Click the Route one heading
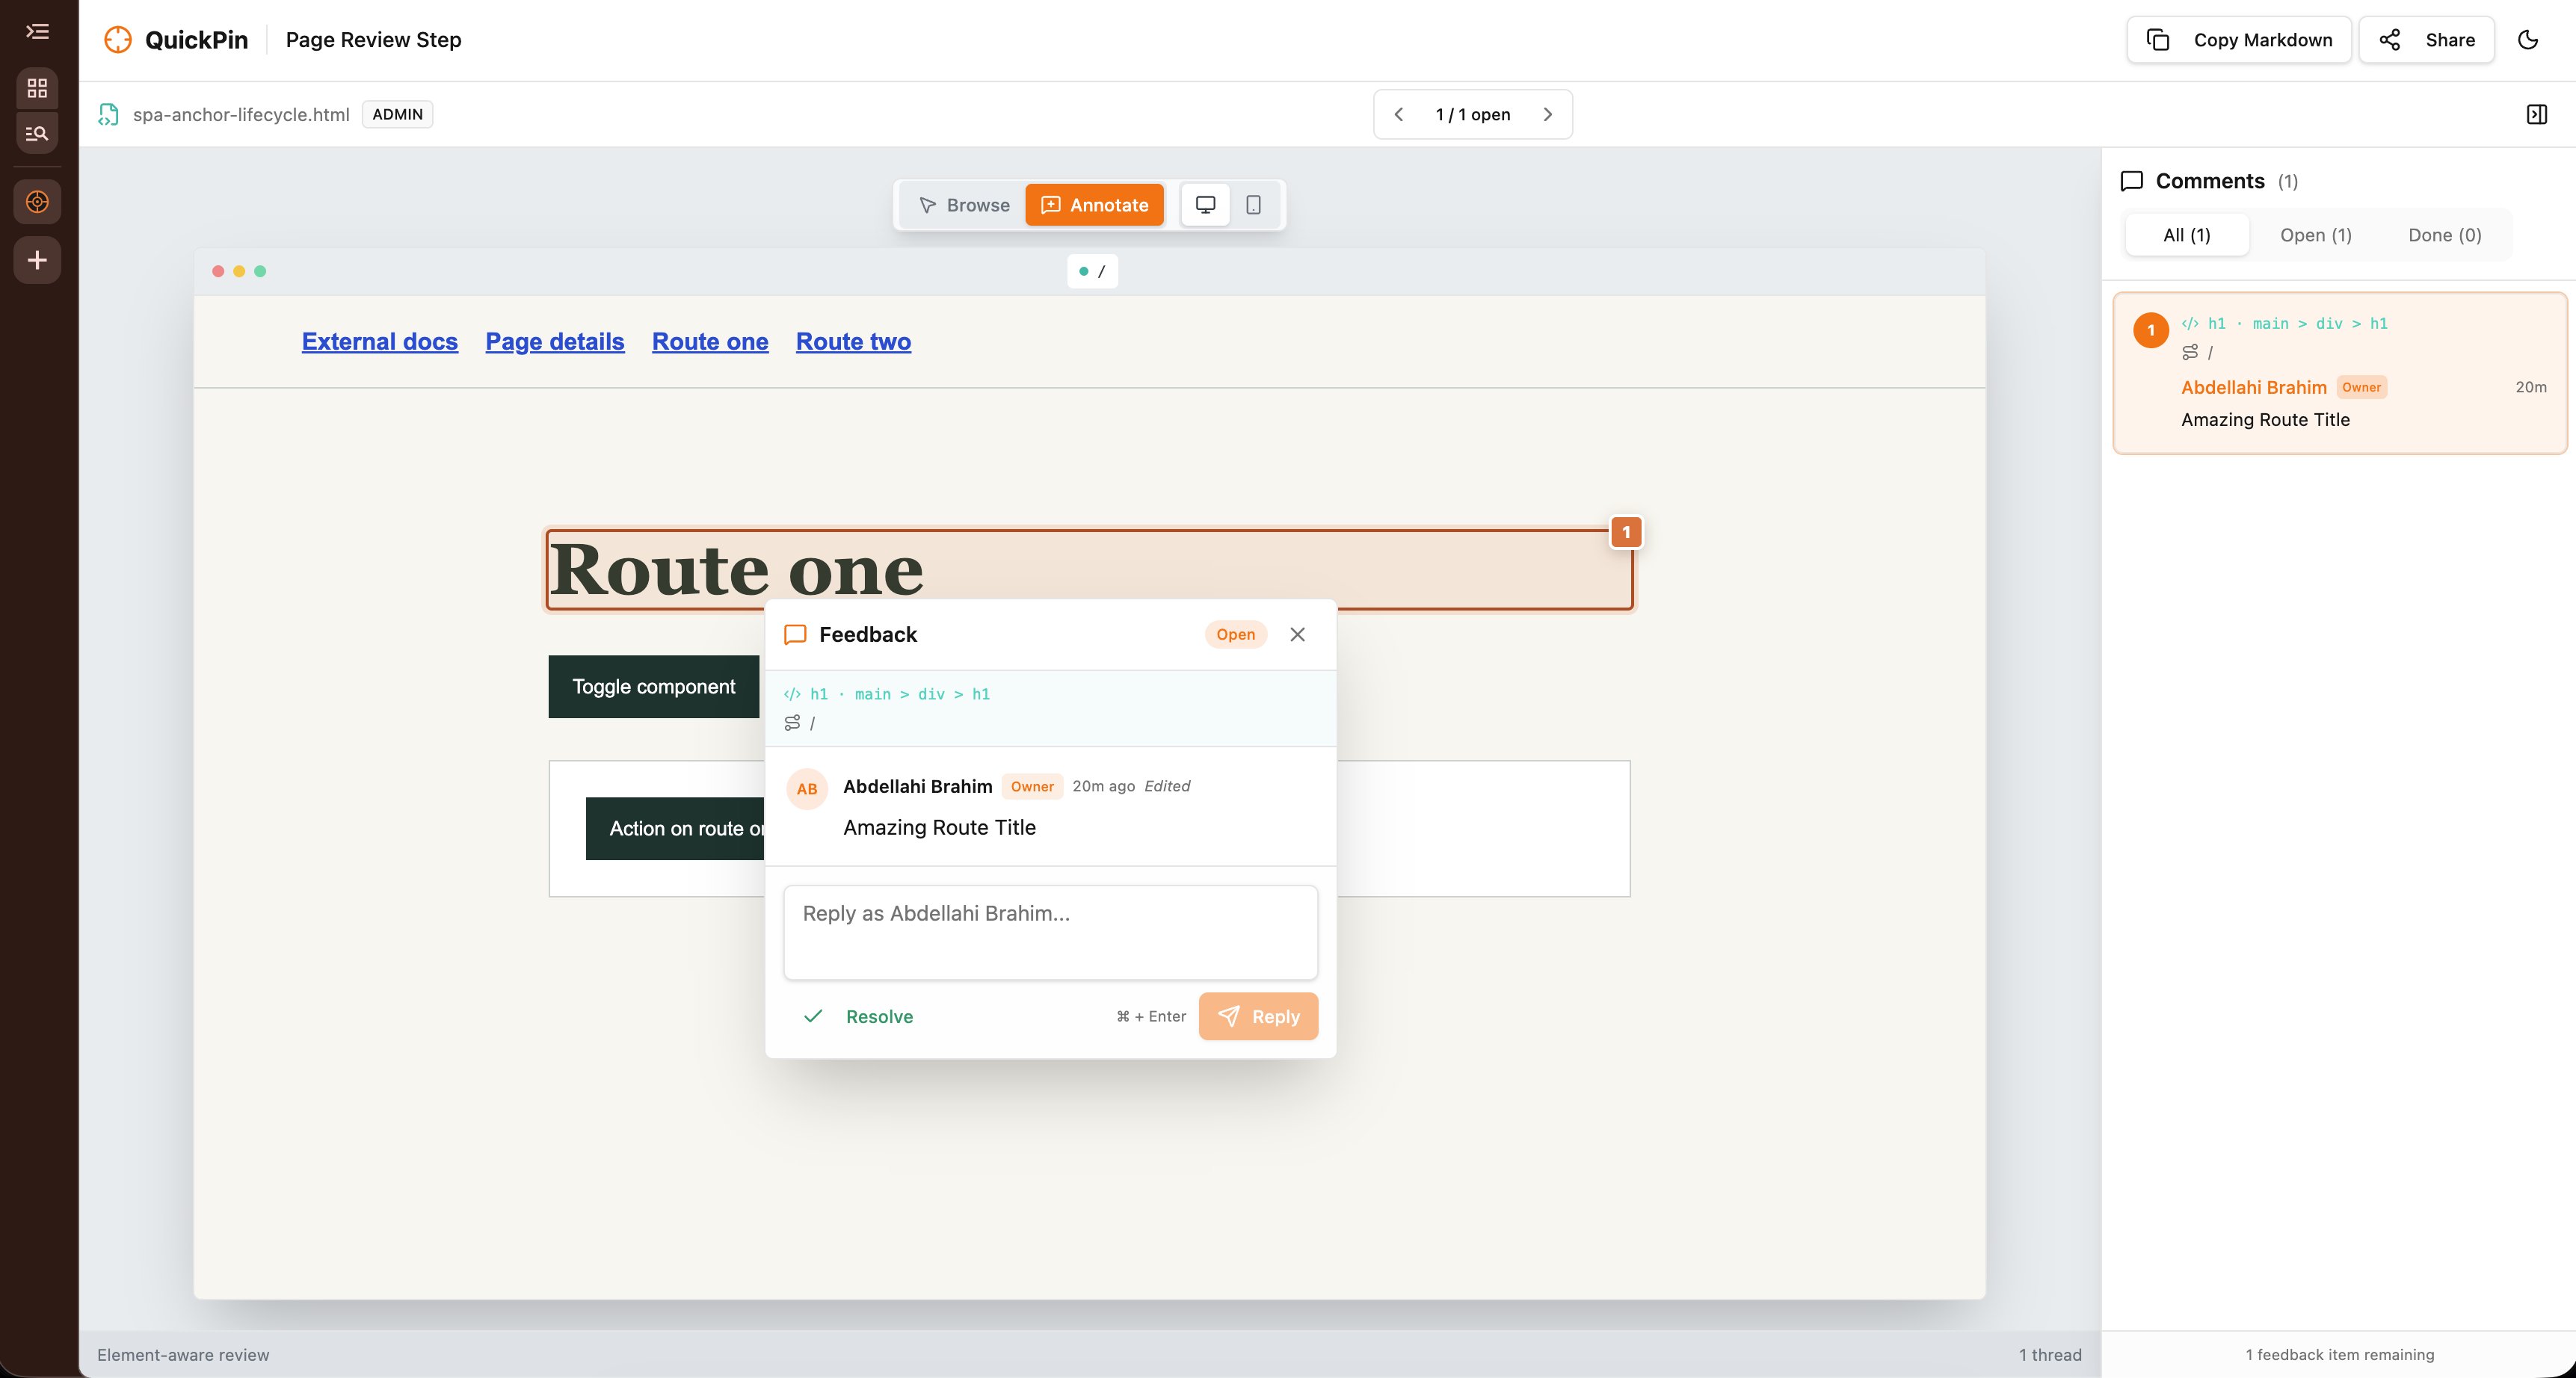This screenshot has width=2576, height=1378. [x=736, y=570]
